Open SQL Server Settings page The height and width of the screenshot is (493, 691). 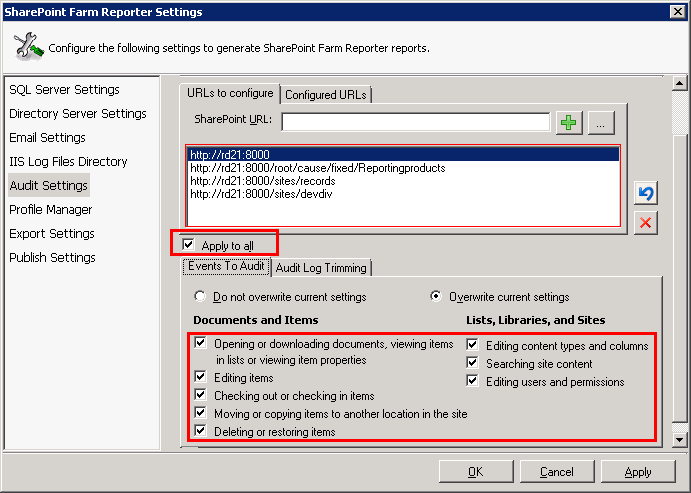(64, 89)
